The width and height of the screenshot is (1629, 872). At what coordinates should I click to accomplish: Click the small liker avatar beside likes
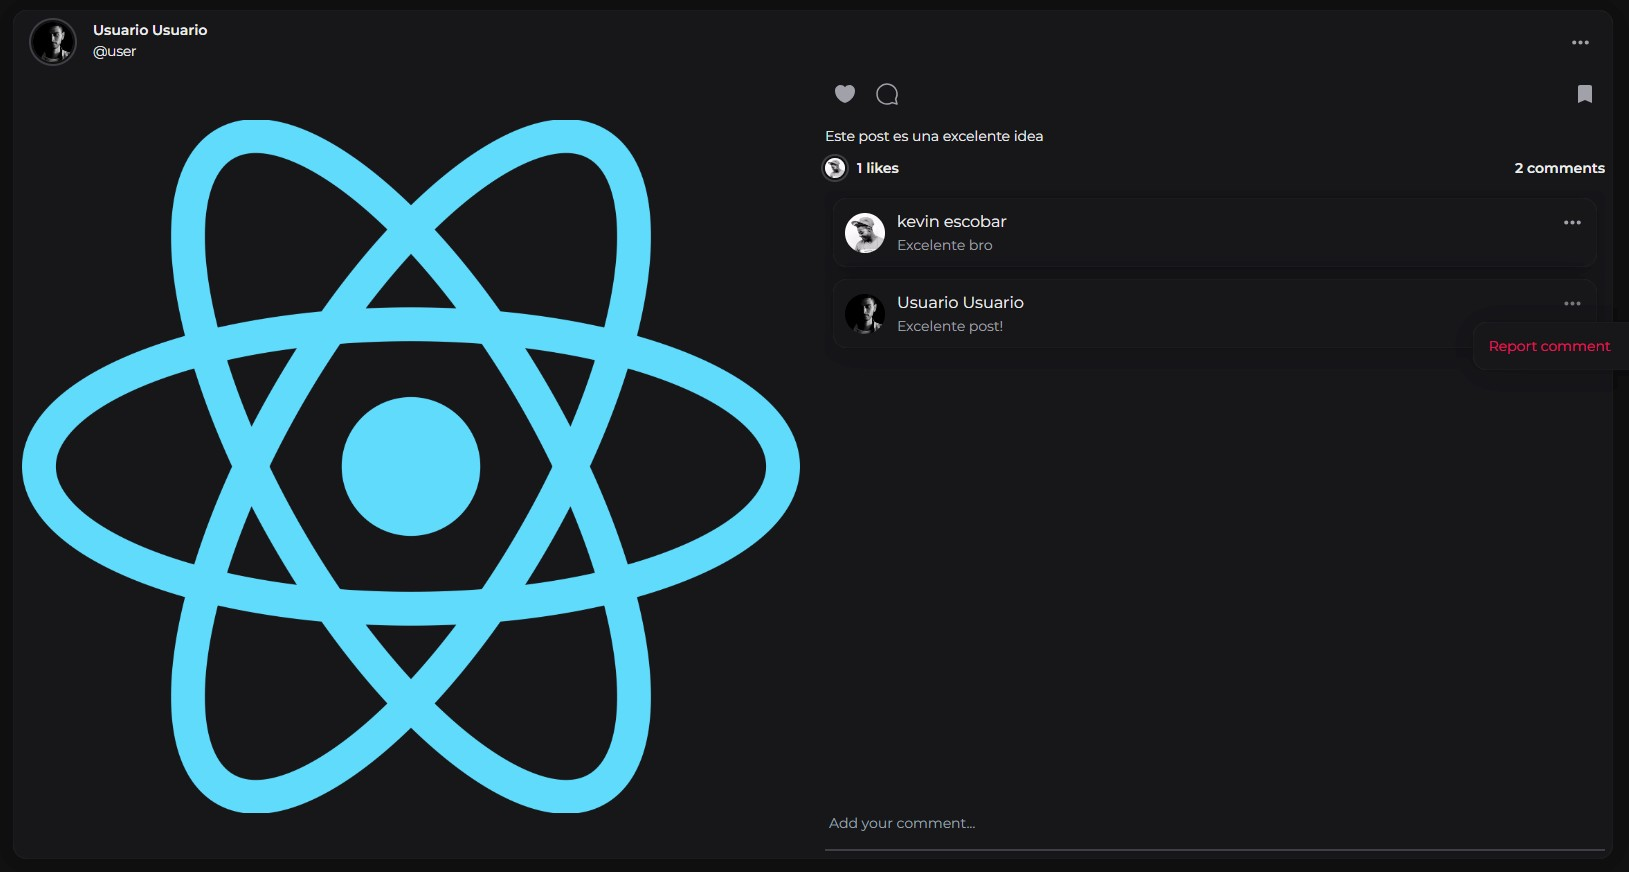coord(835,168)
